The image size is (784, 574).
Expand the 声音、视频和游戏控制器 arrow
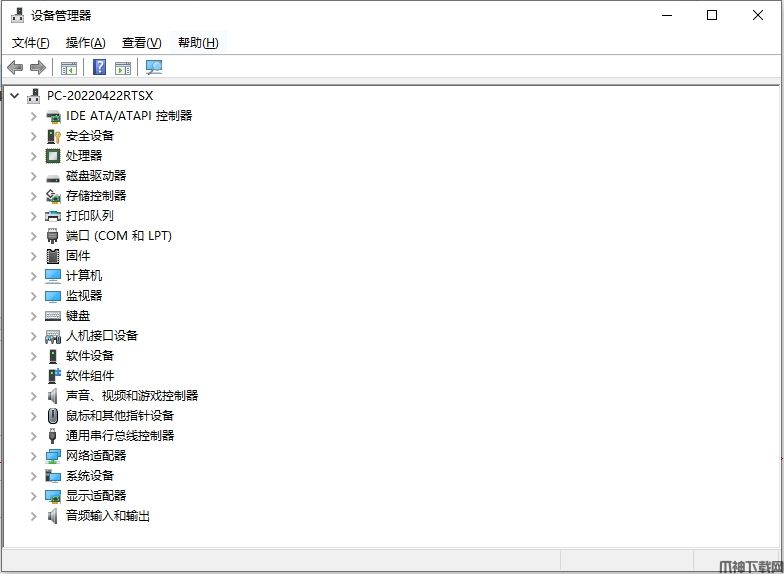click(34, 396)
